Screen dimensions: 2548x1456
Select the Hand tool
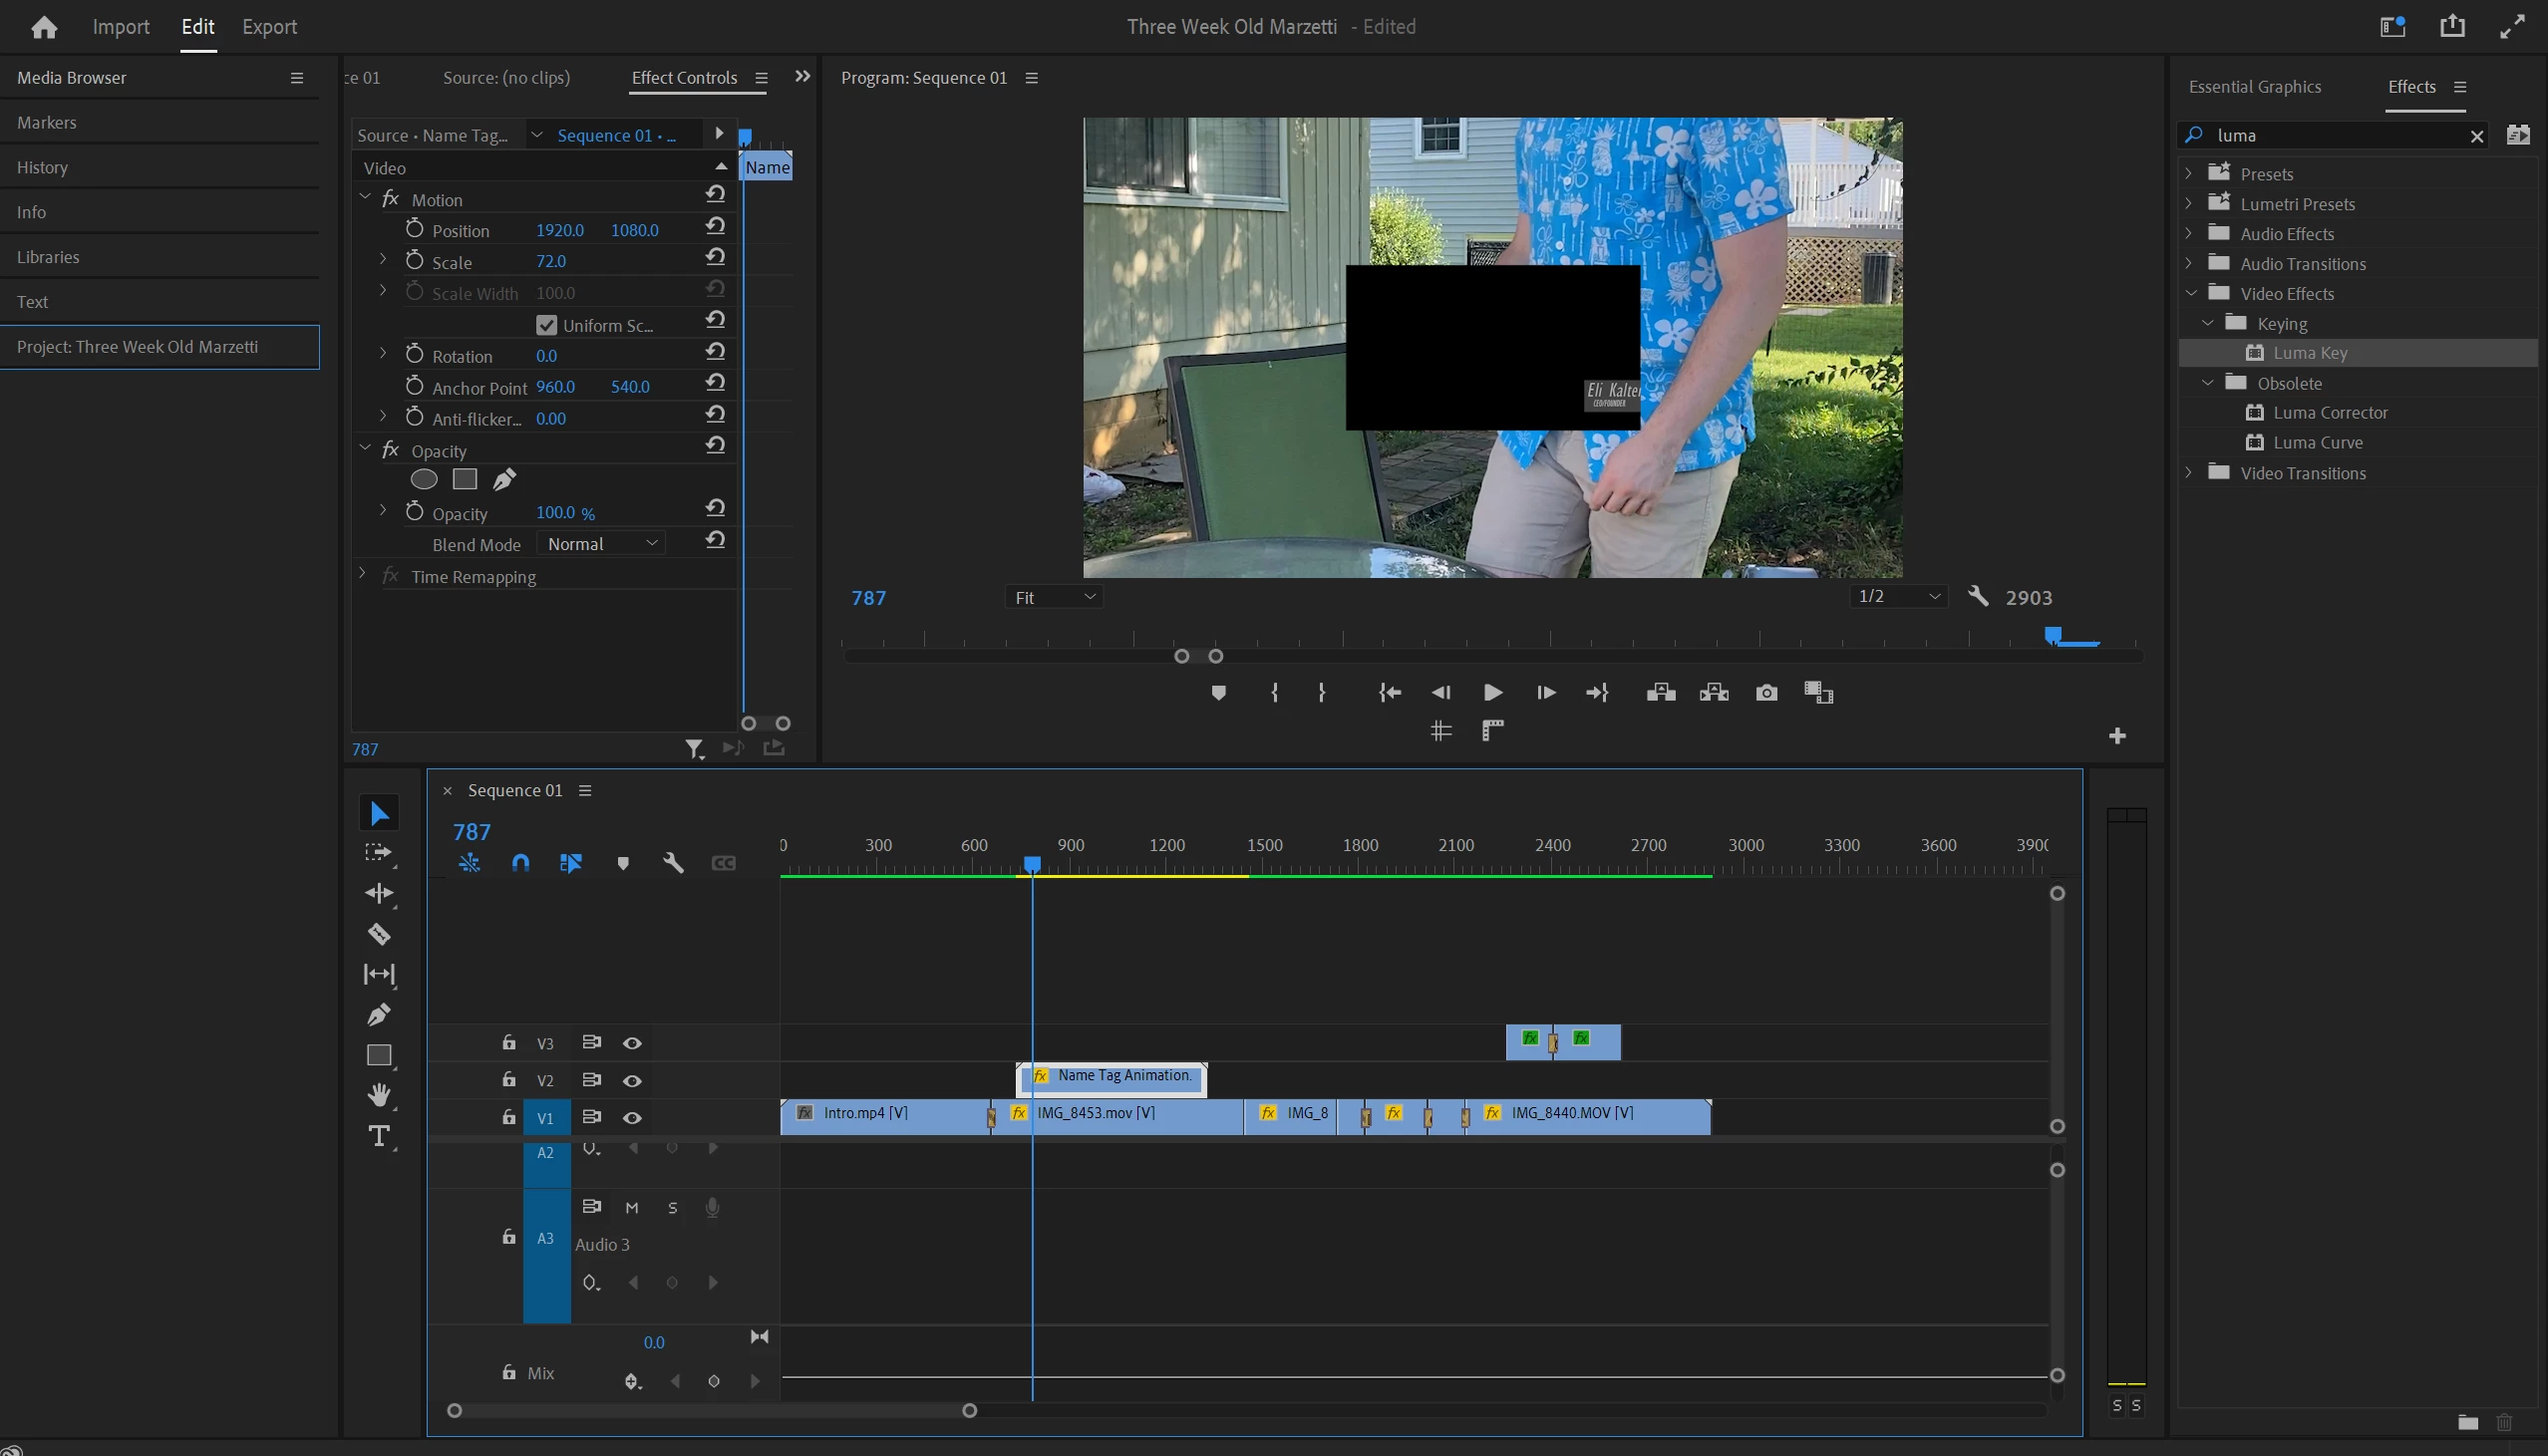[x=379, y=1095]
